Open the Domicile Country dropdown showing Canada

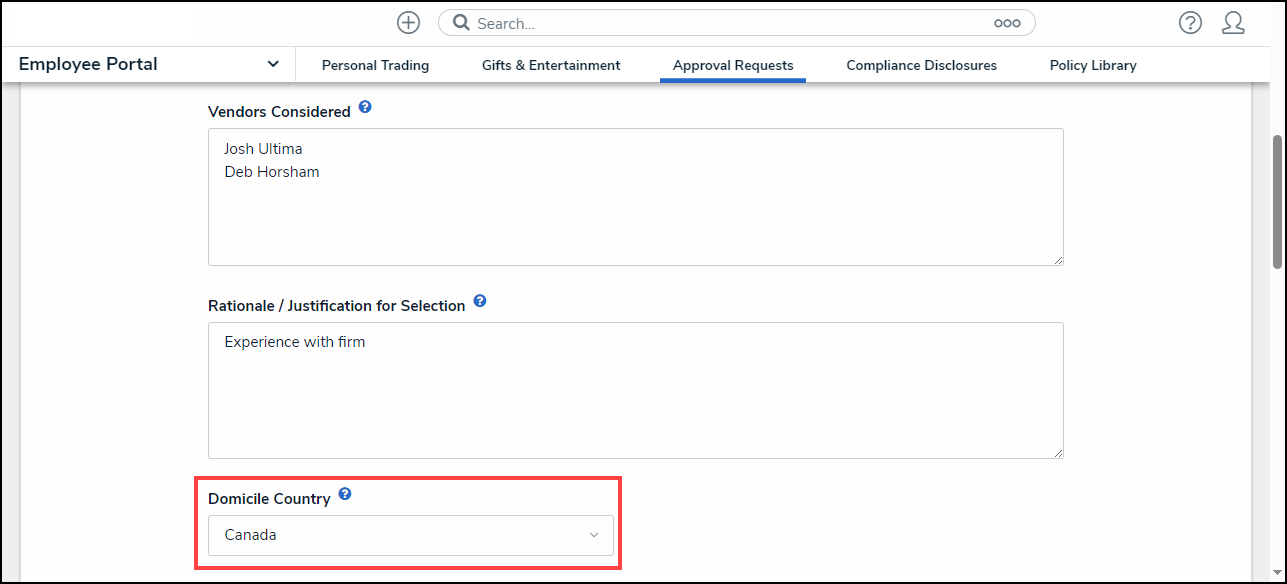point(410,535)
